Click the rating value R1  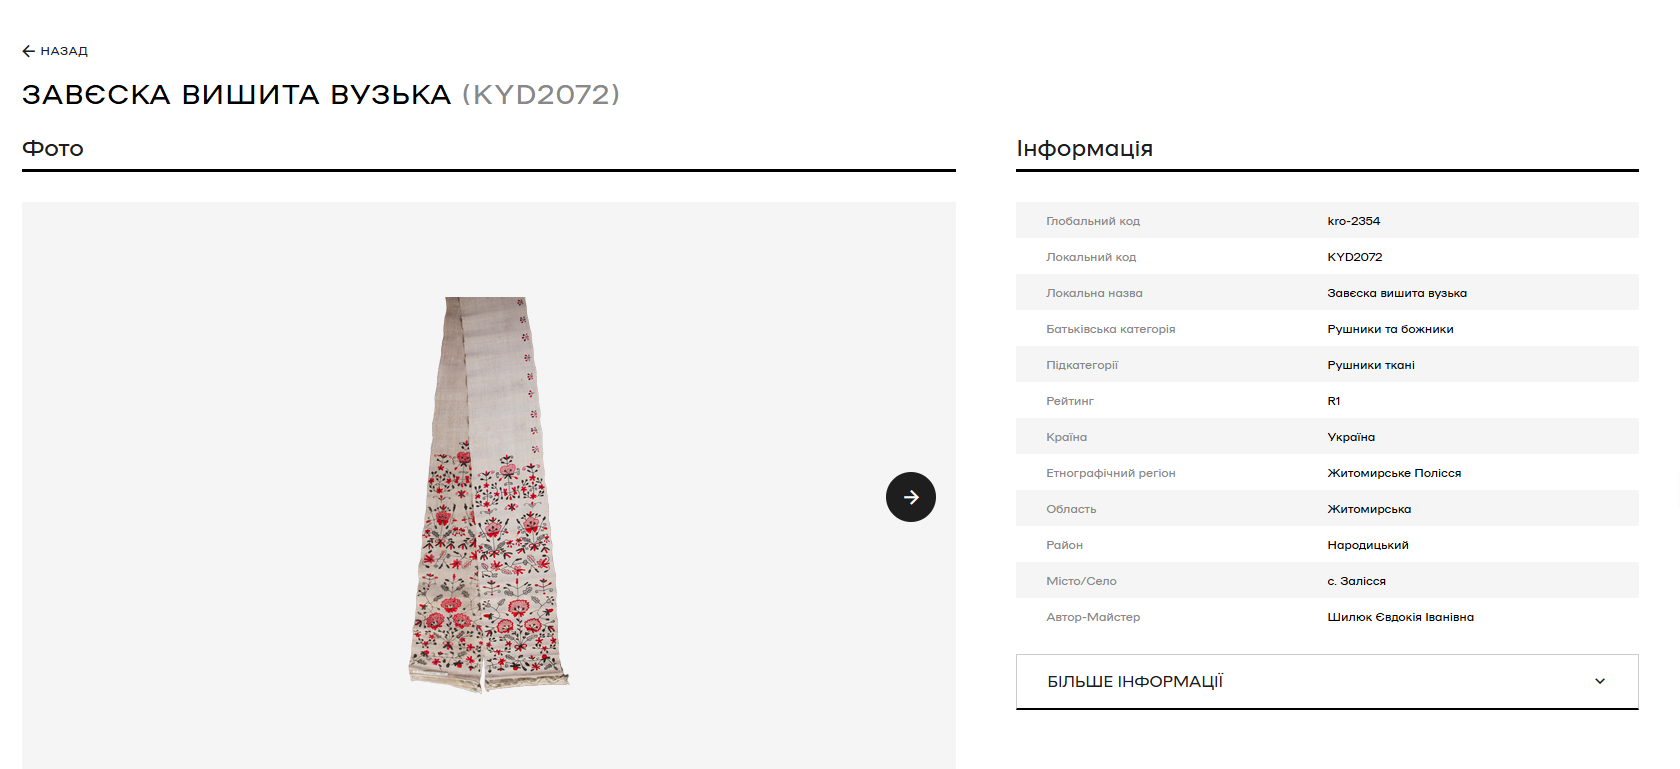coord(1334,401)
